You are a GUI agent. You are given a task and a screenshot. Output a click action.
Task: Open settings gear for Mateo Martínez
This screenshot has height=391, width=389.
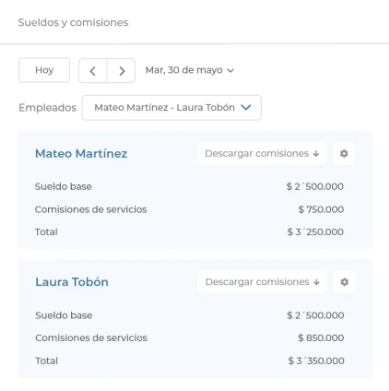(x=344, y=154)
